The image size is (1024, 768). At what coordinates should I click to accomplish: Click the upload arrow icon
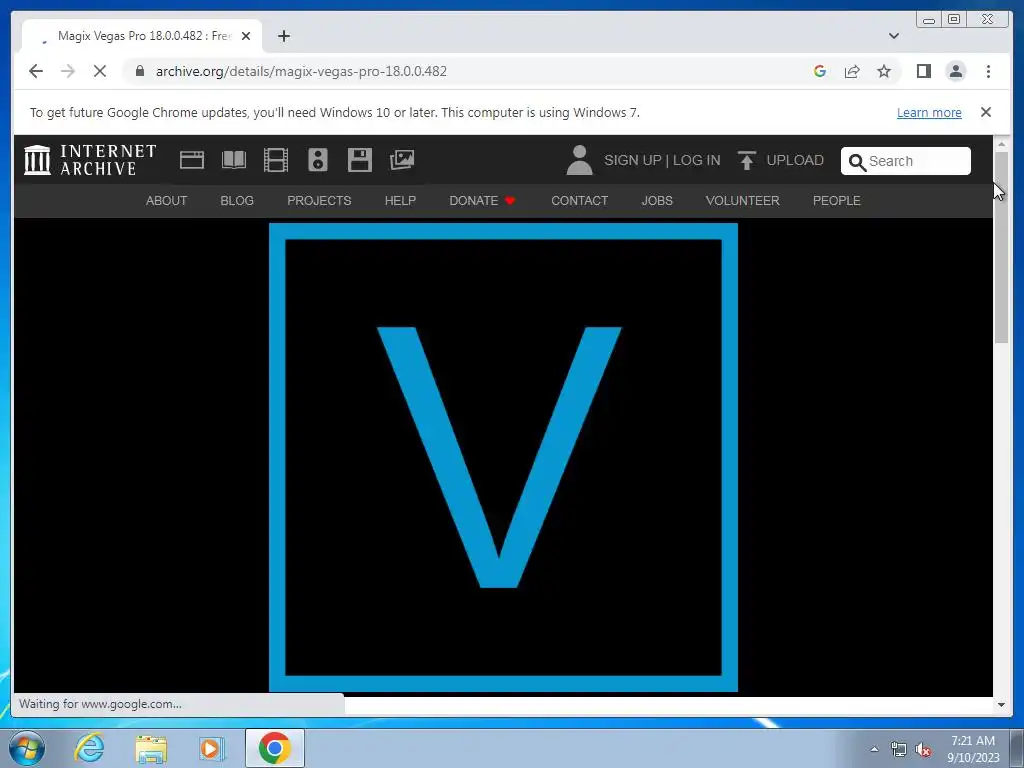pyautogui.click(x=746, y=160)
